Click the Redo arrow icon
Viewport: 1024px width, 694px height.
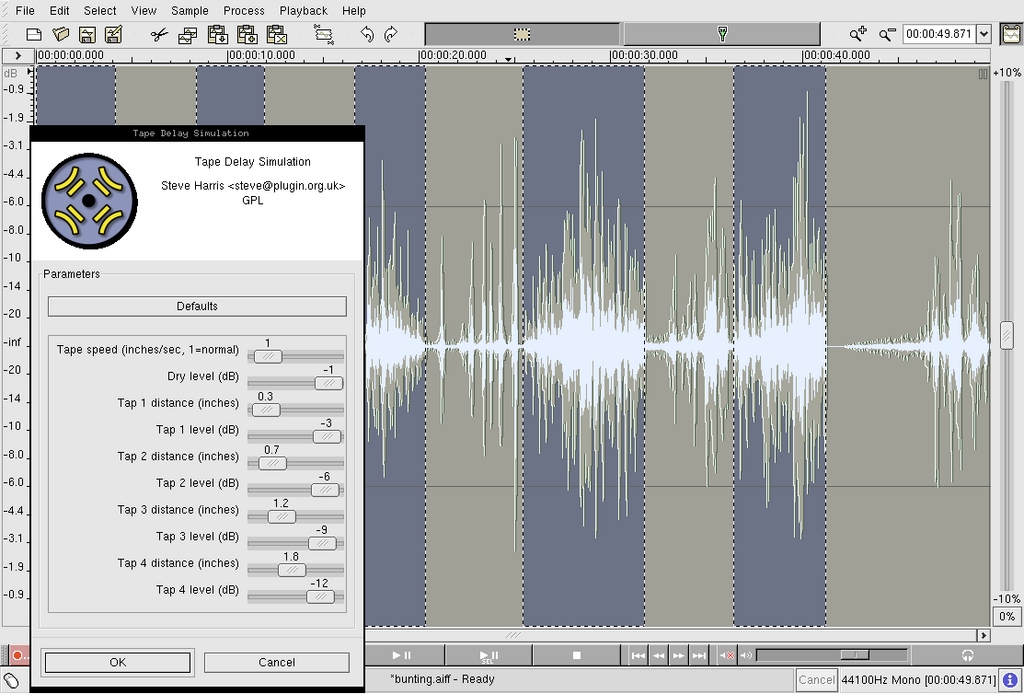[391, 34]
